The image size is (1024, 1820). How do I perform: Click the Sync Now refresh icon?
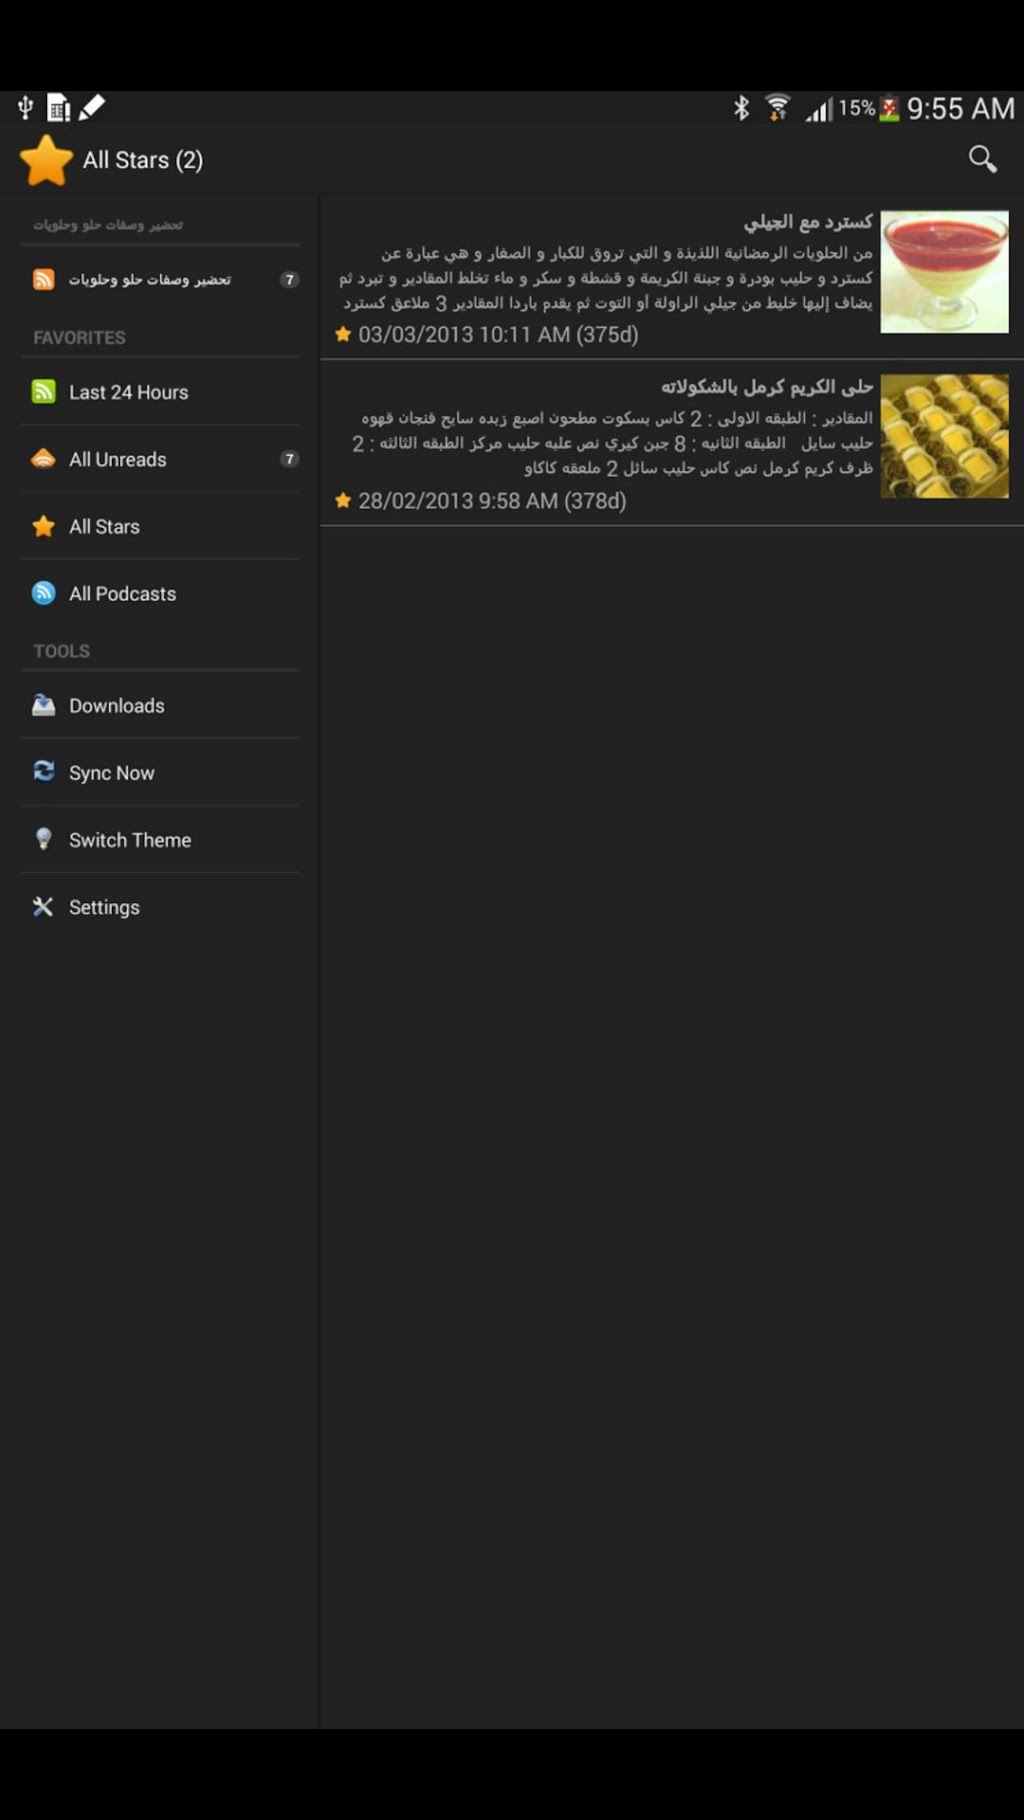(x=43, y=771)
